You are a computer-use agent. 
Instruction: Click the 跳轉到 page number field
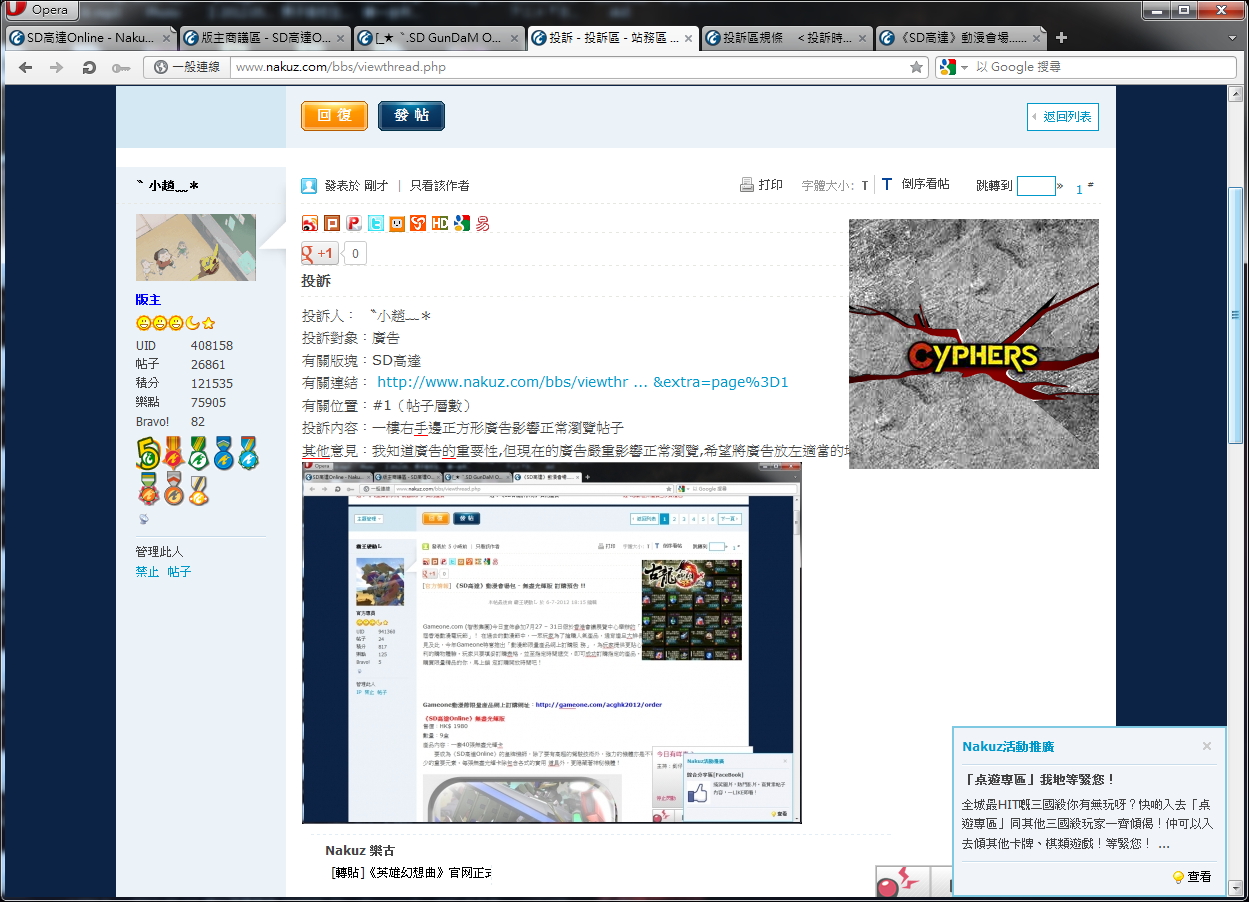(1036, 186)
